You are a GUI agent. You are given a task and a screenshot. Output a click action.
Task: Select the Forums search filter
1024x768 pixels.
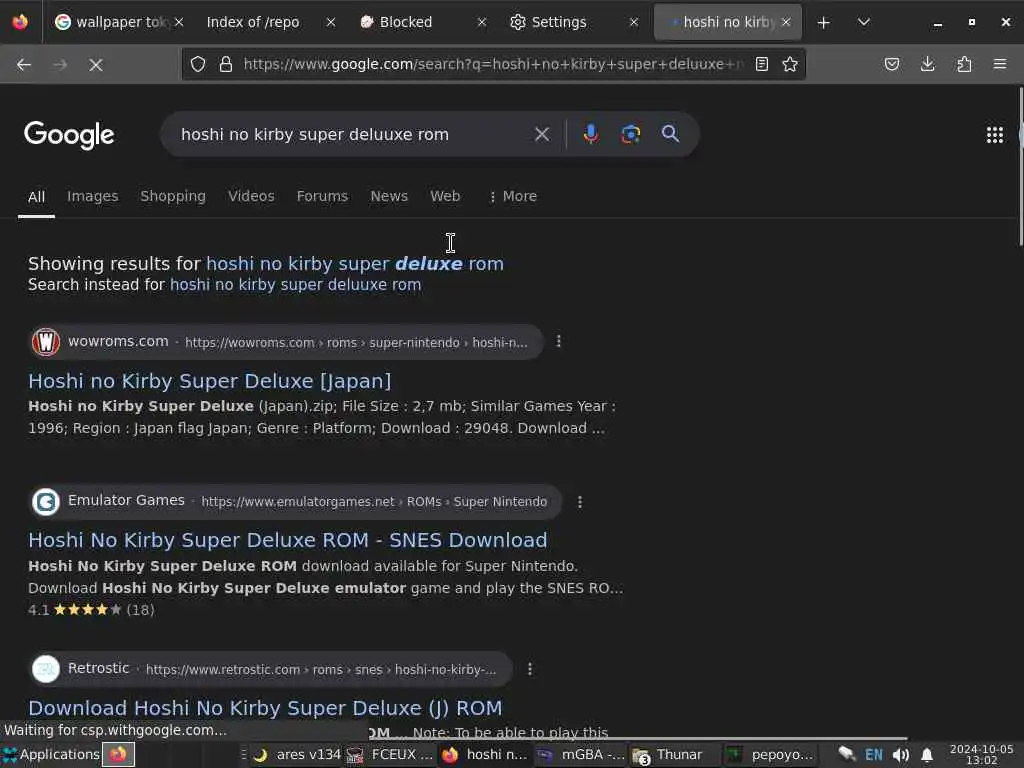tap(322, 196)
